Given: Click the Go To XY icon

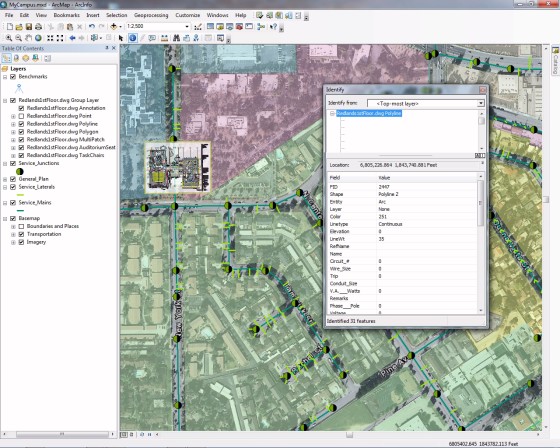Looking at the screenshot, I should pos(196,38).
